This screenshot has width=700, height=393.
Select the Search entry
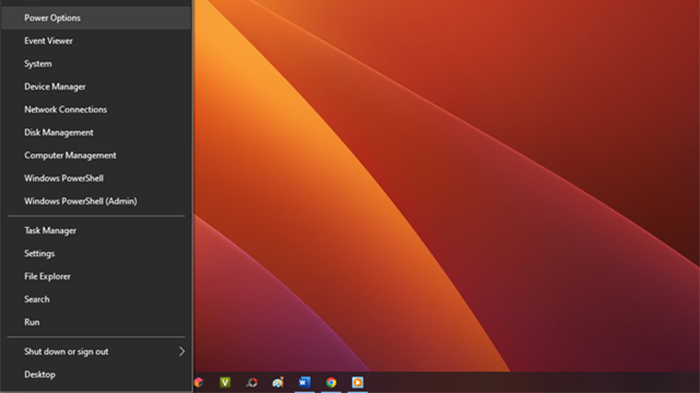coord(96,299)
